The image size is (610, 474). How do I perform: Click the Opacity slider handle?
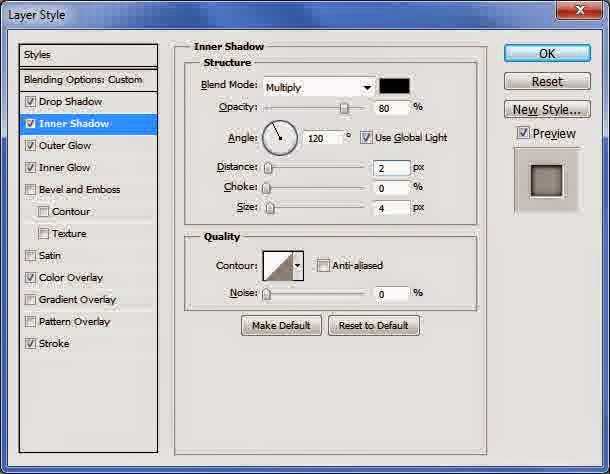click(344, 108)
